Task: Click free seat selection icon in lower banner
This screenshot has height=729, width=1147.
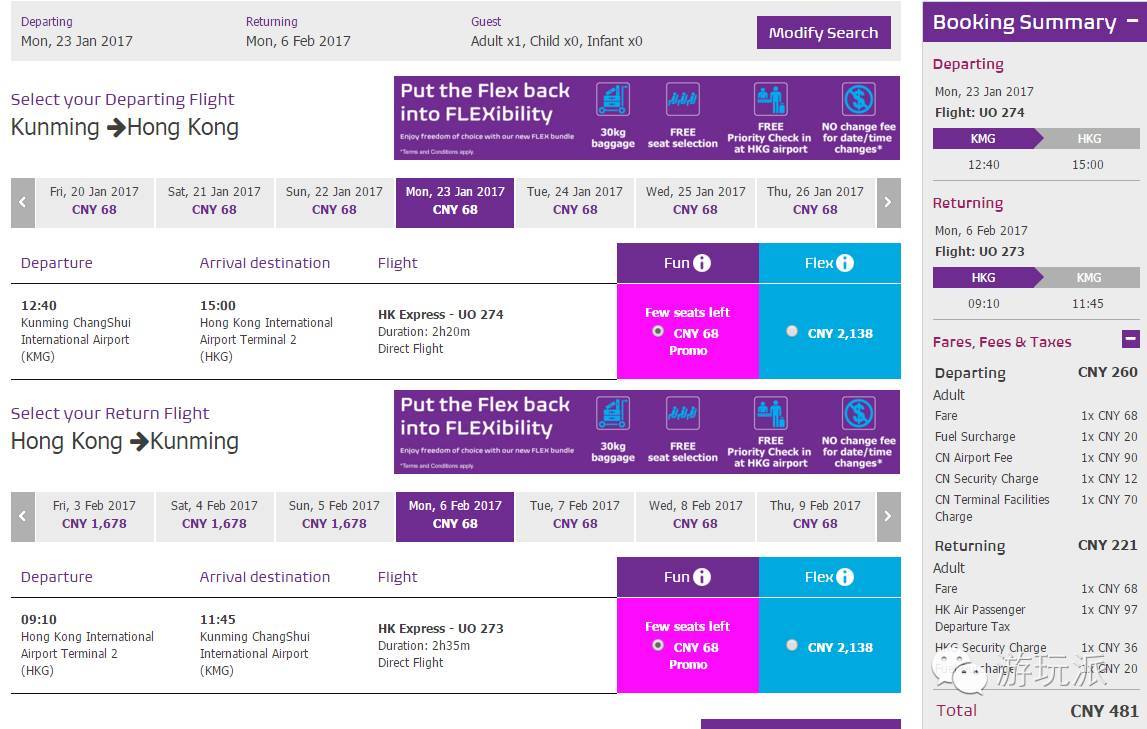Action: pos(682,414)
